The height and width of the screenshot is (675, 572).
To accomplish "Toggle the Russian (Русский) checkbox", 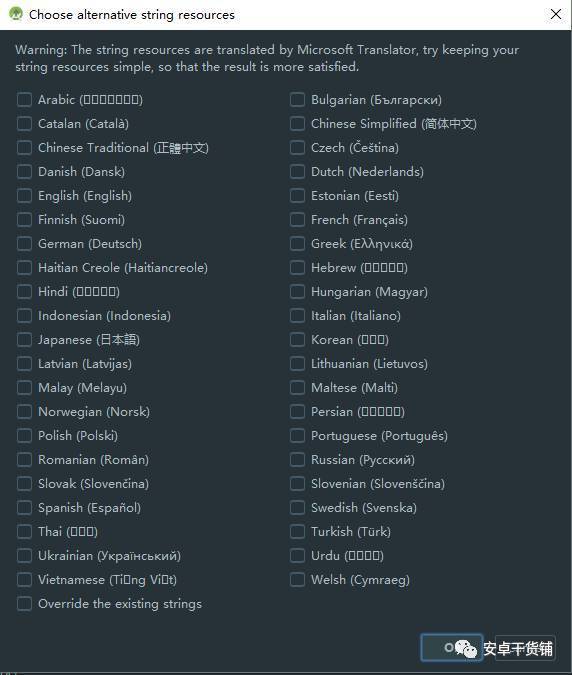I will [x=297, y=460].
